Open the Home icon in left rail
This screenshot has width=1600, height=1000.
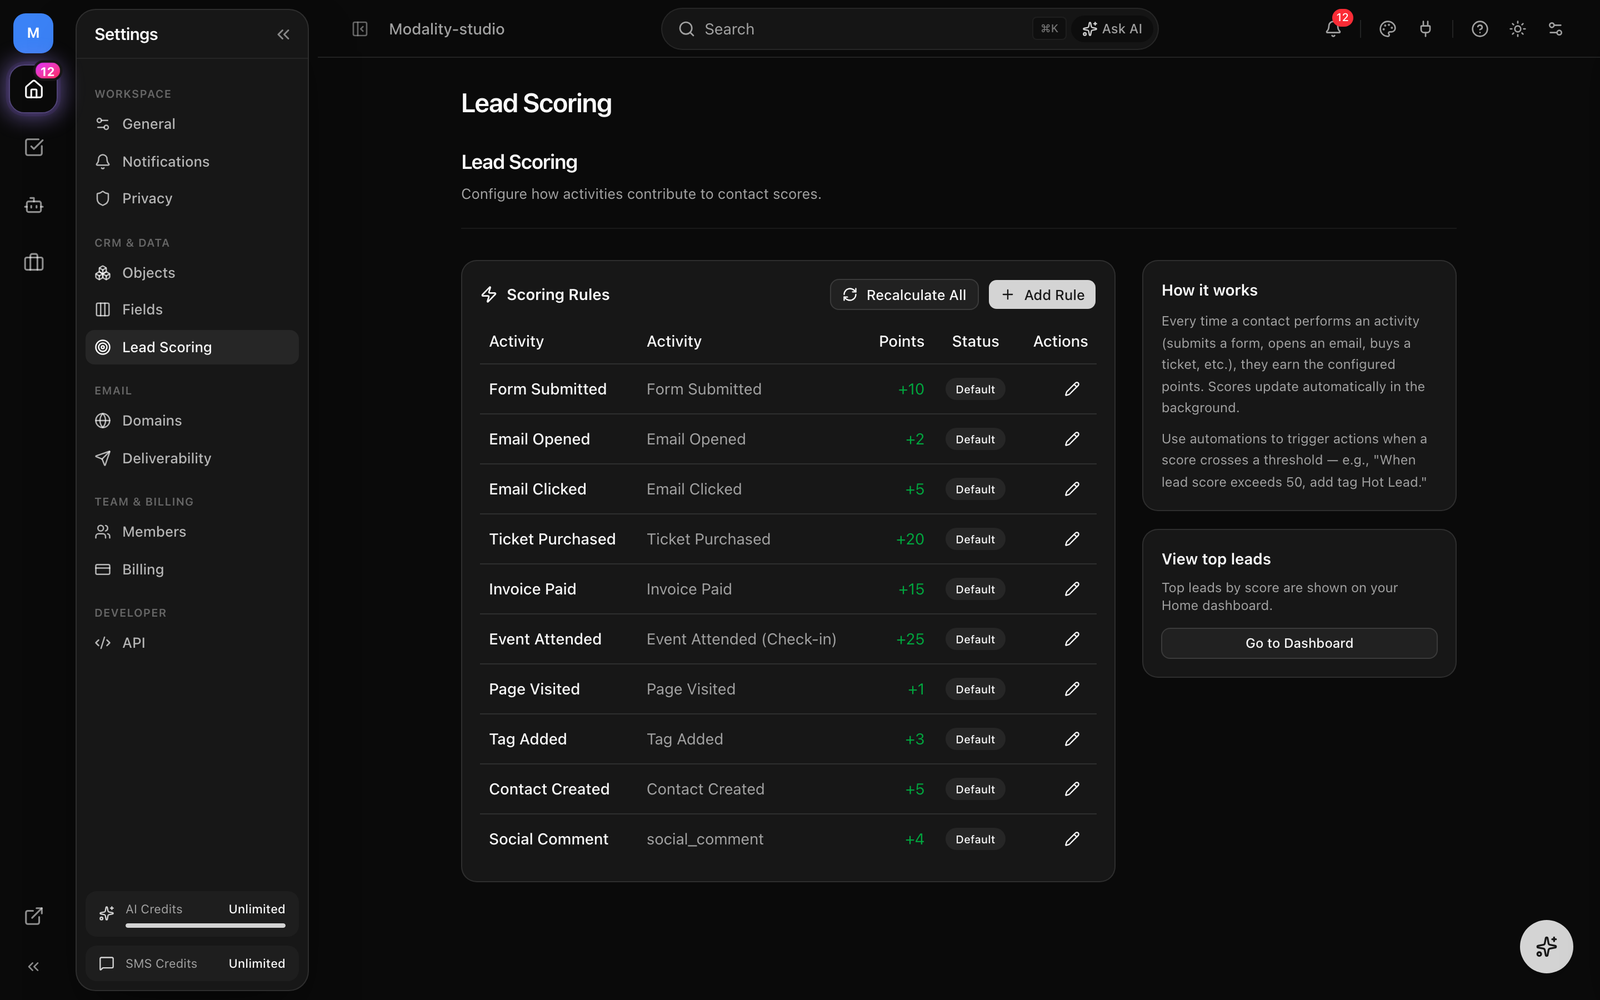coord(34,90)
